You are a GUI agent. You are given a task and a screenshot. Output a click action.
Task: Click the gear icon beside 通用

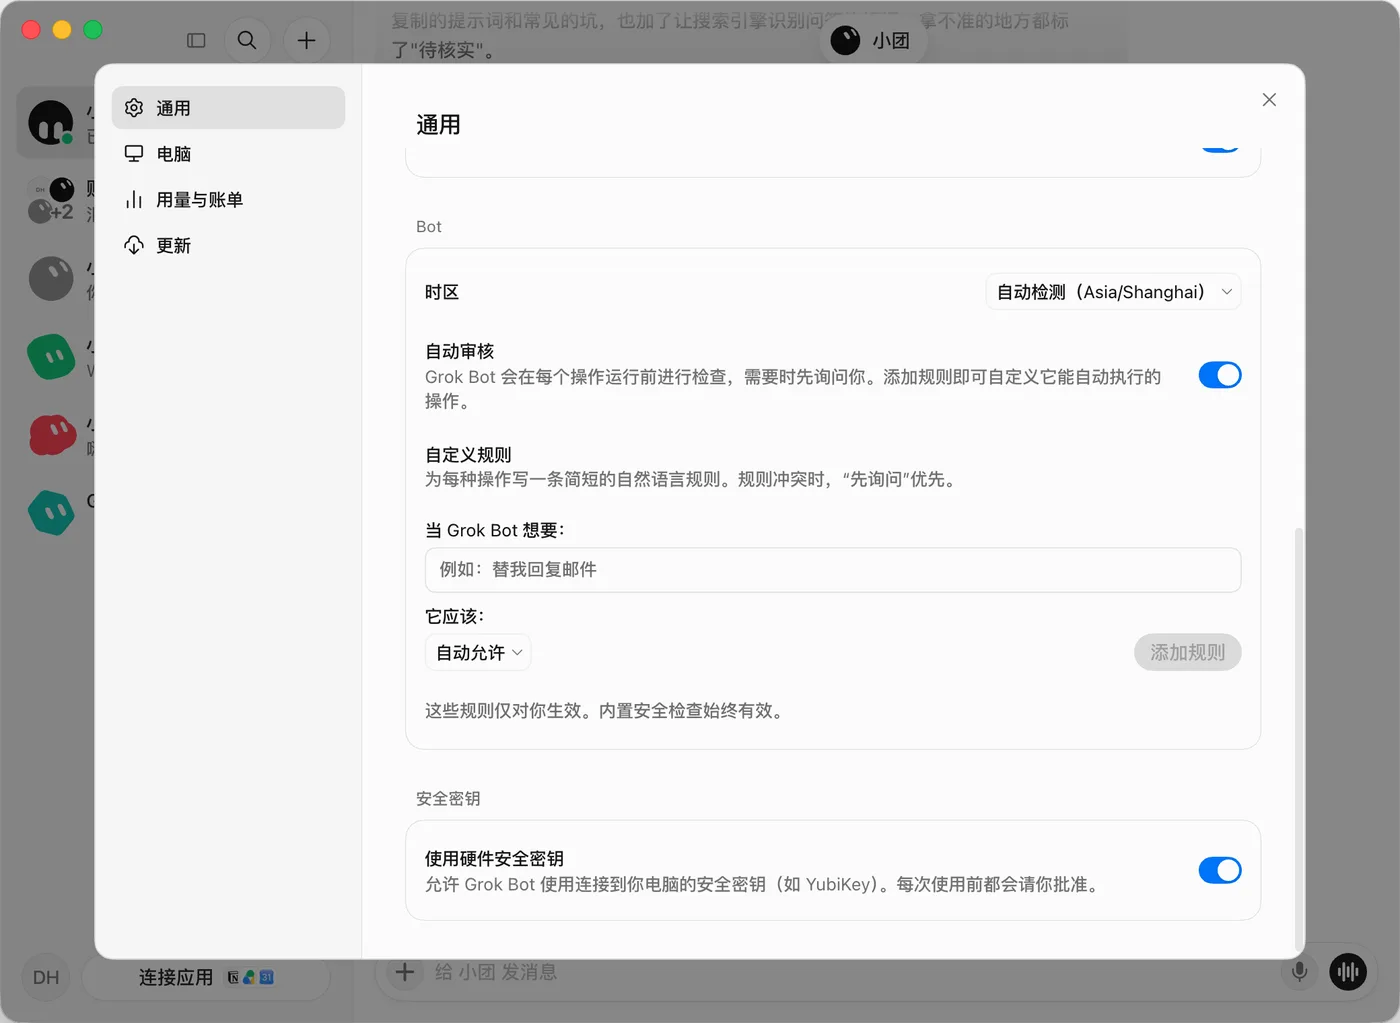pos(134,108)
